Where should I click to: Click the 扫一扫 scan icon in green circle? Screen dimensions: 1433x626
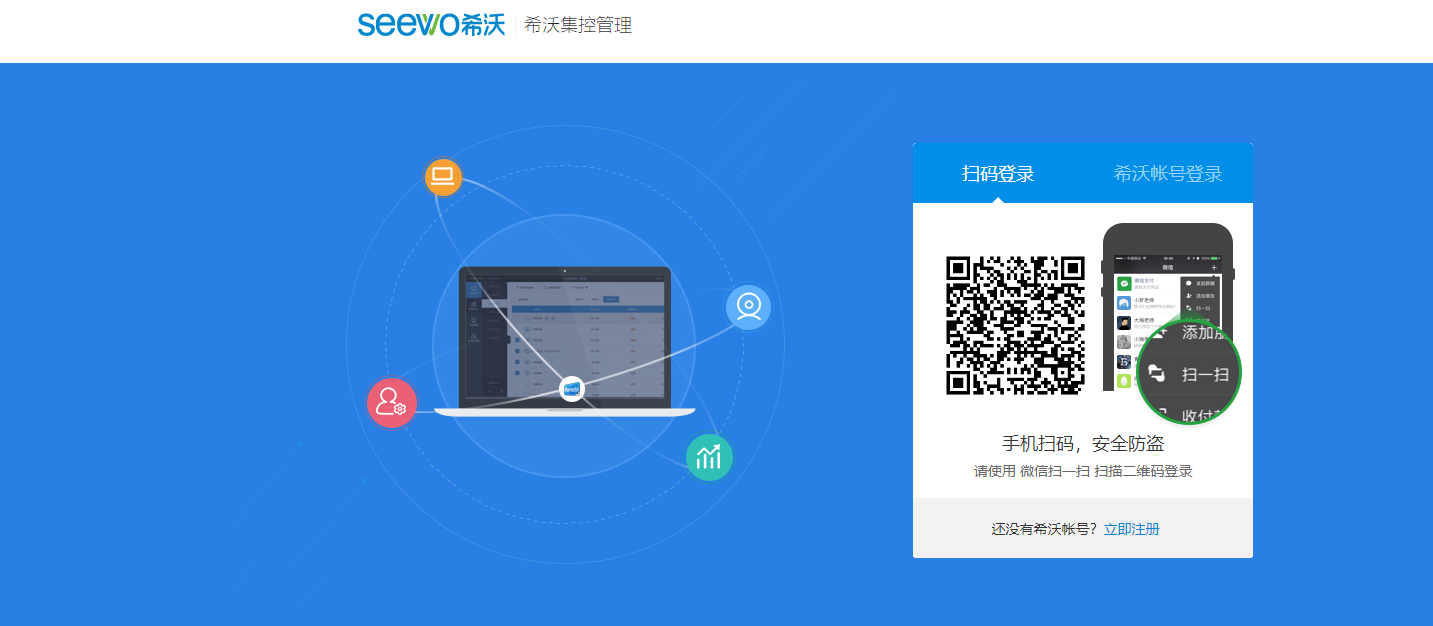(1157, 373)
